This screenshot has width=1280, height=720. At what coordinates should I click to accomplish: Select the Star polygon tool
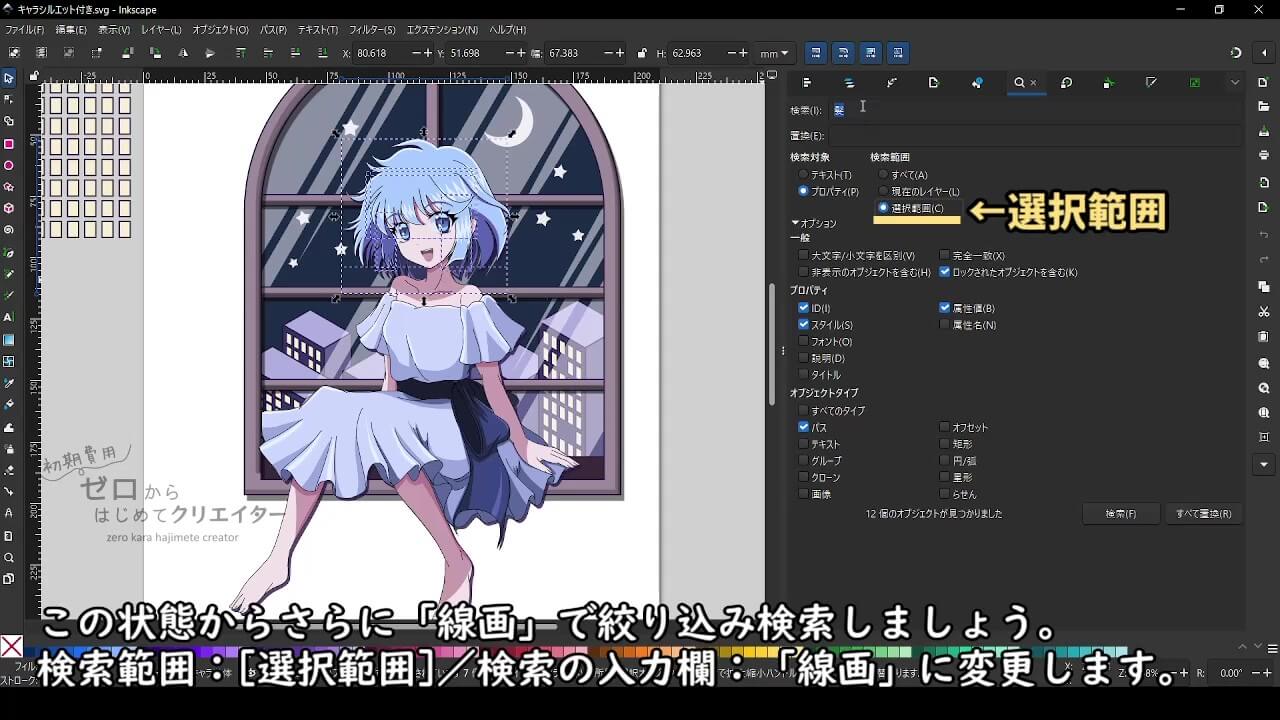tap(9, 187)
